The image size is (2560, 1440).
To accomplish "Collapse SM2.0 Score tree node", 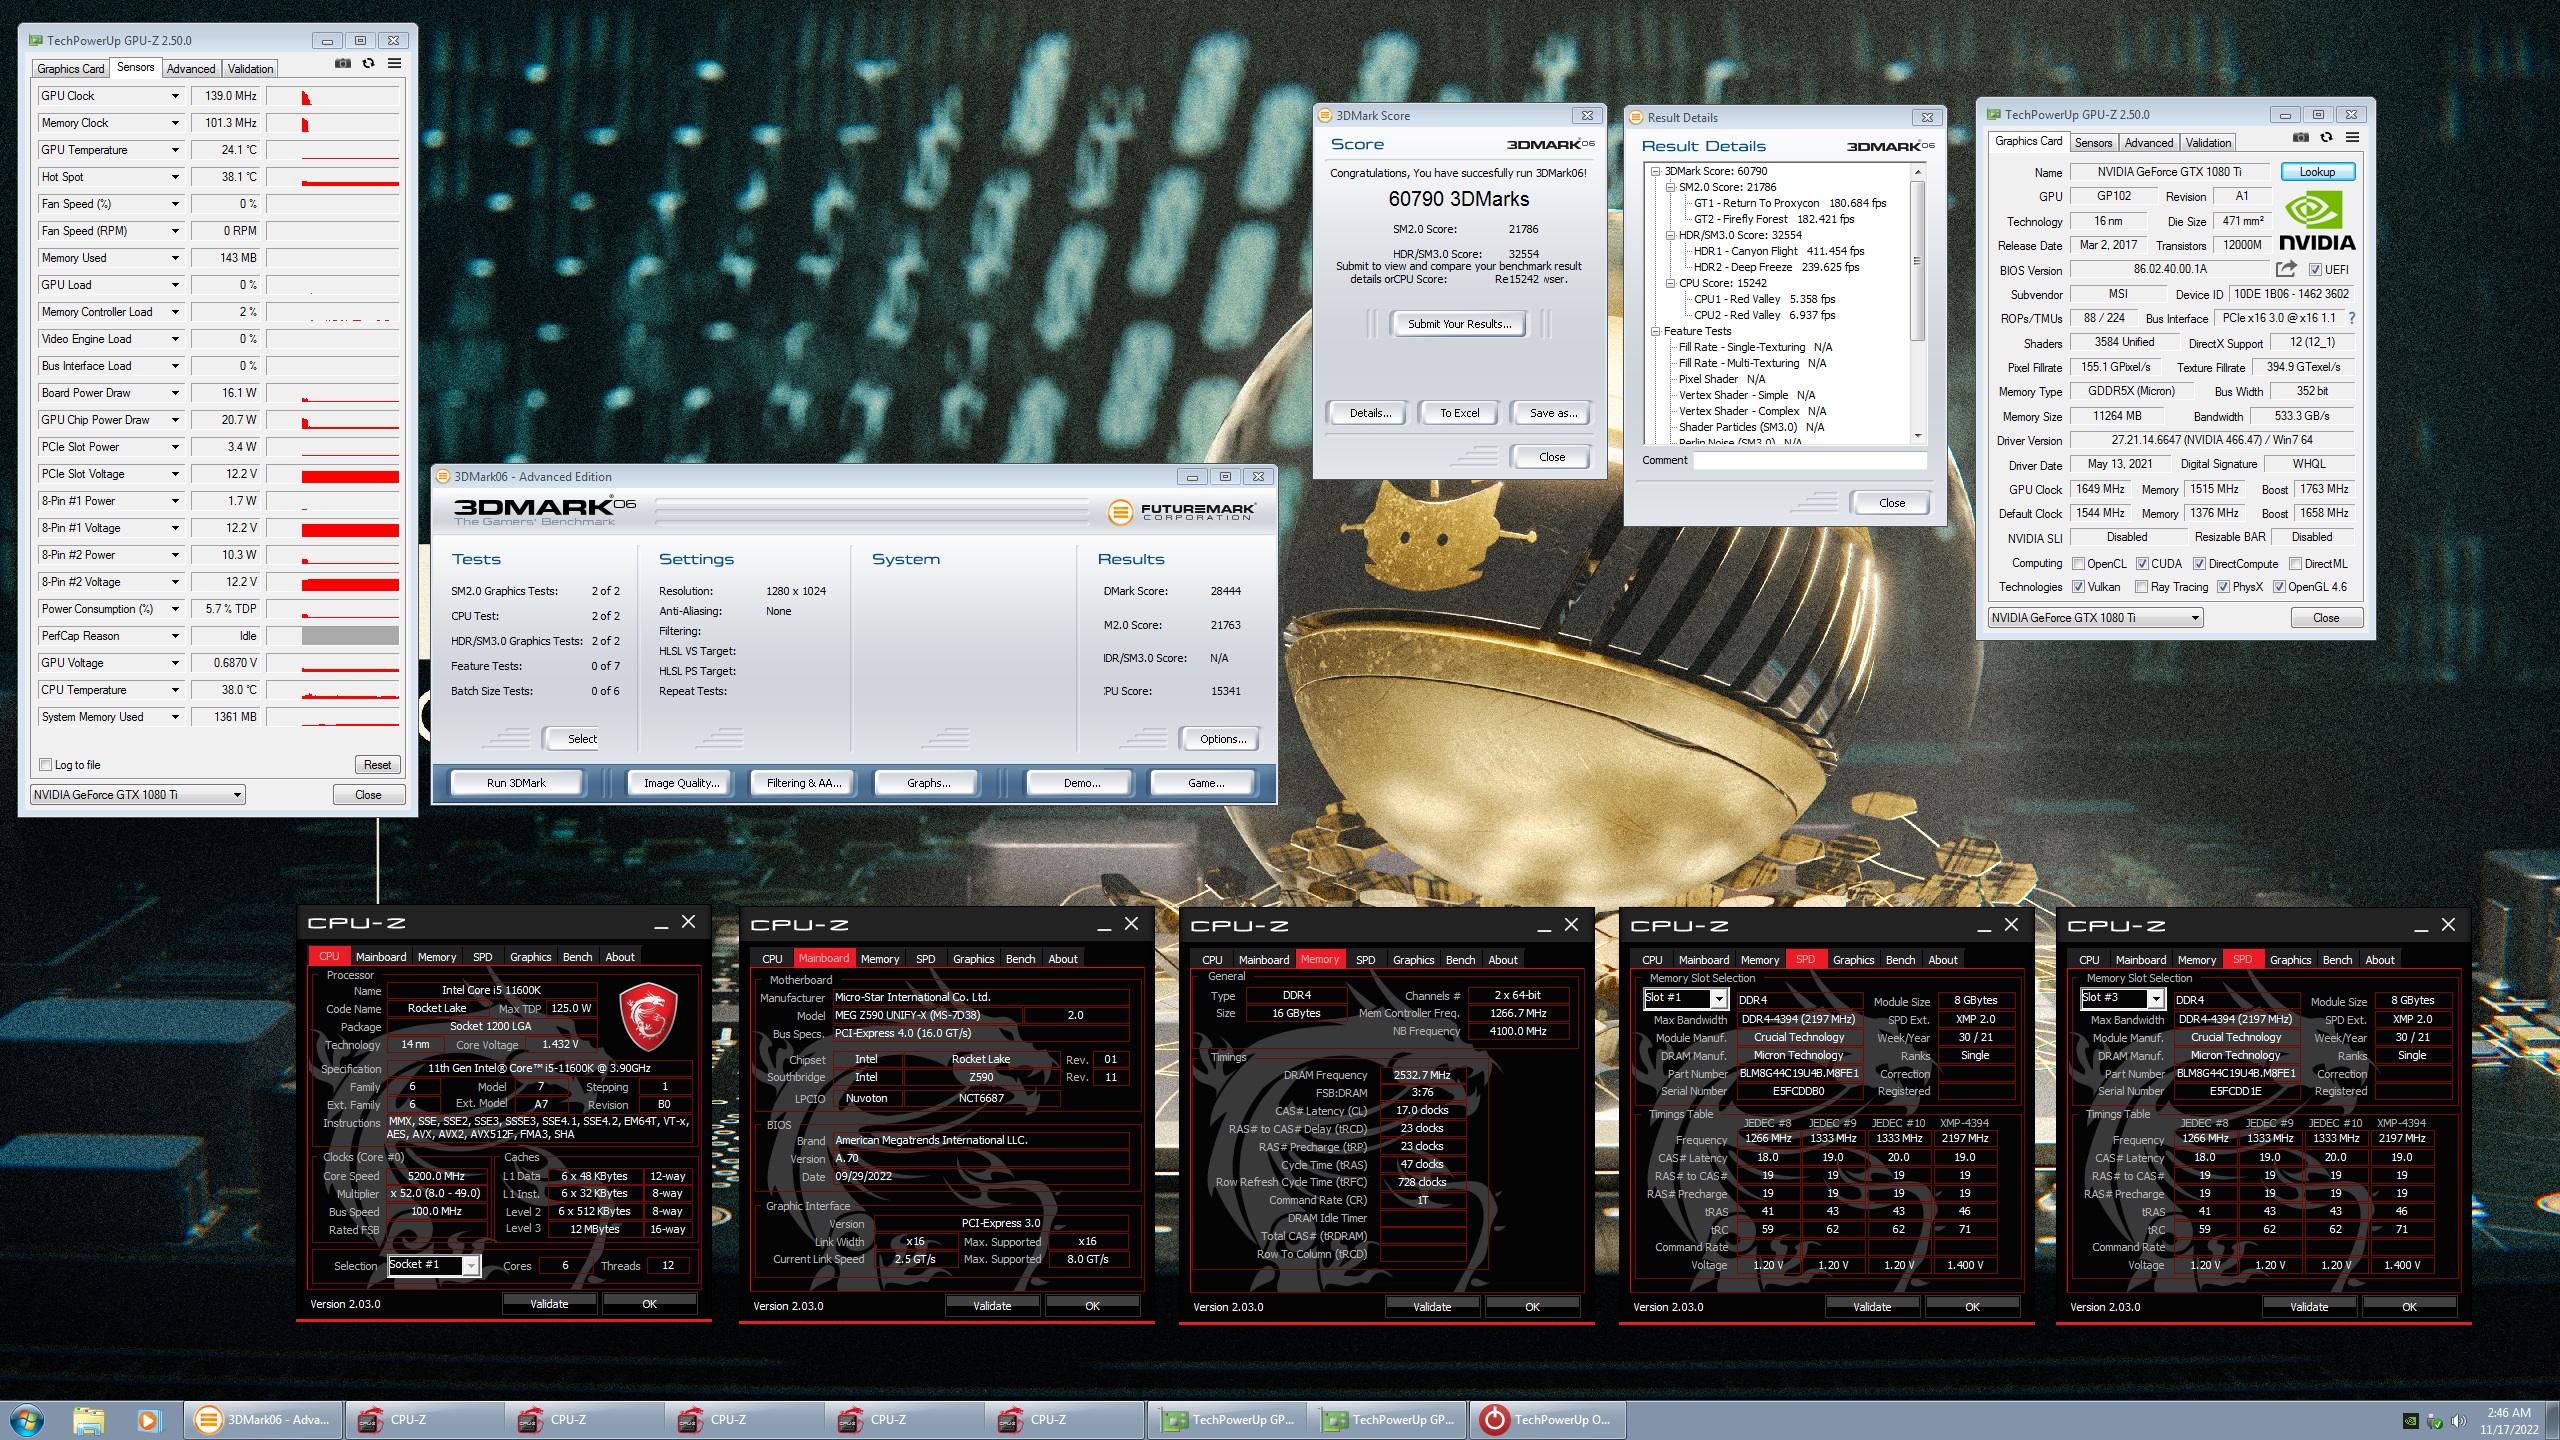I will (1670, 187).
